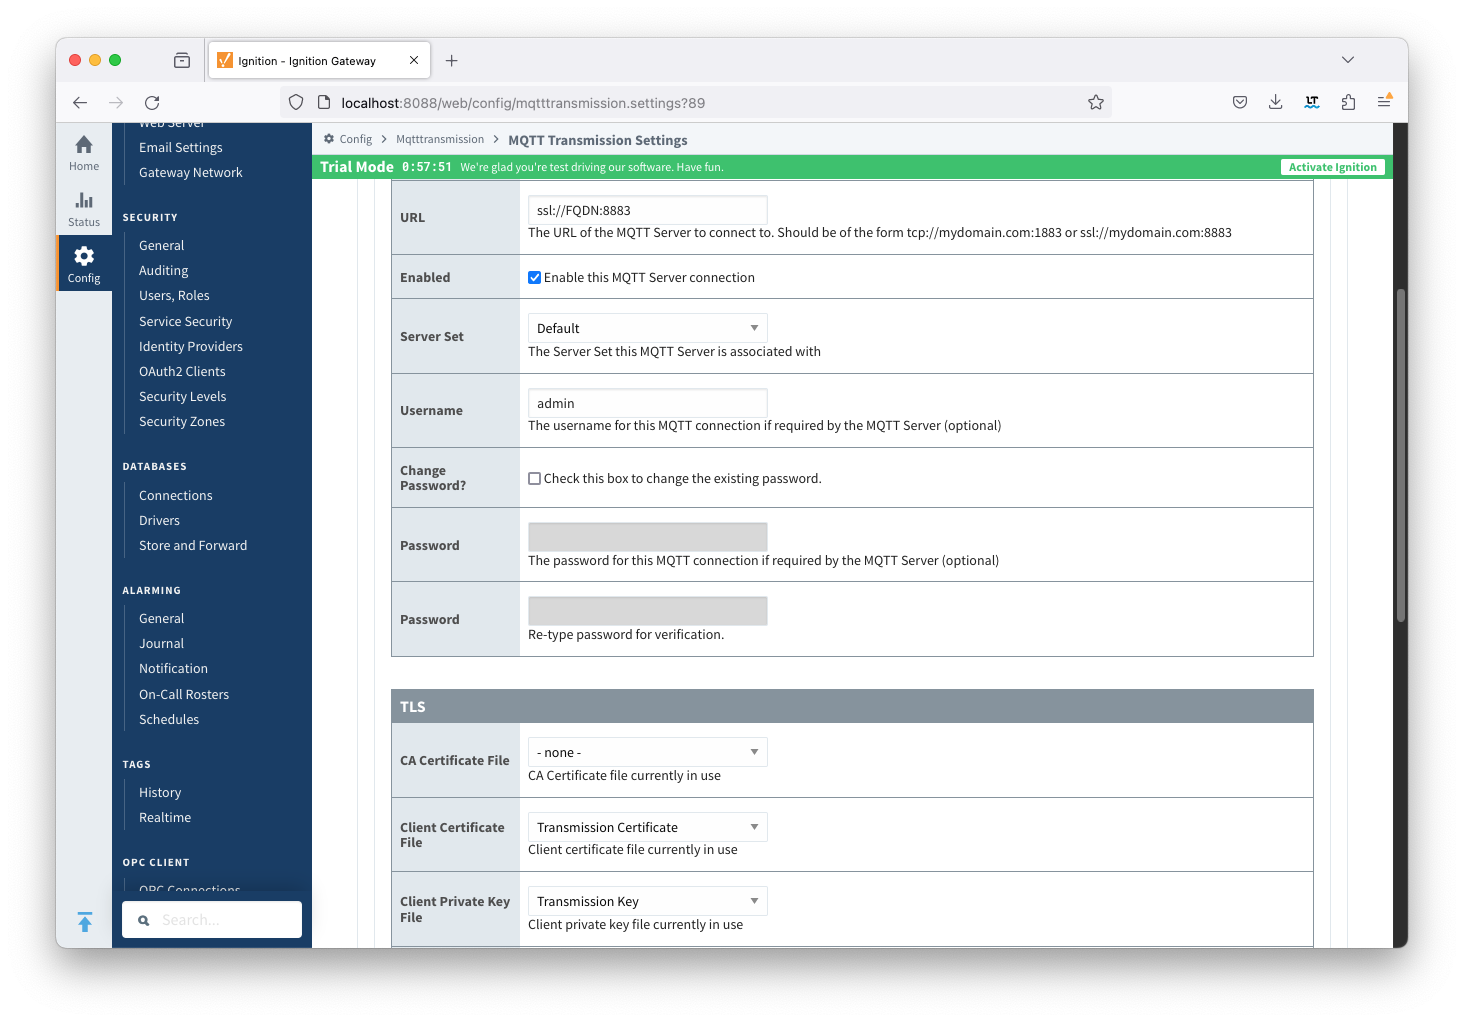Open OAuth2 Clients page
The width and height of the screenshot is (1464, 1022).
coord(182,371)
